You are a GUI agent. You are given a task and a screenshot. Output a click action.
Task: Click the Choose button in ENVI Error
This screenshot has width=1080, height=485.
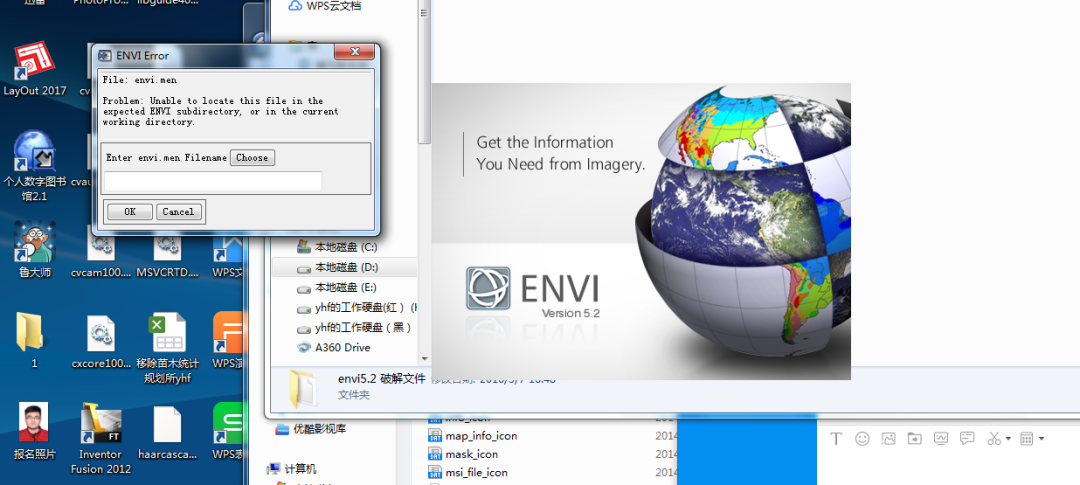252,158
